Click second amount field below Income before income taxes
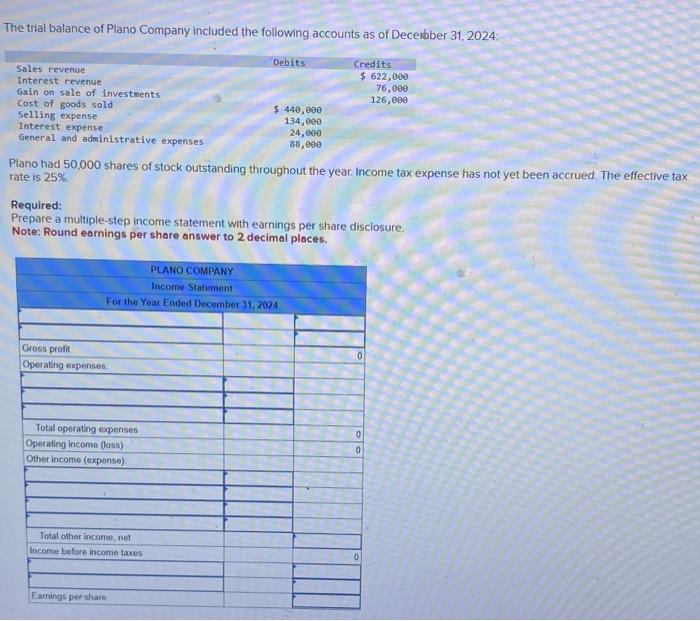700x621 pixels. click(327, 586)
